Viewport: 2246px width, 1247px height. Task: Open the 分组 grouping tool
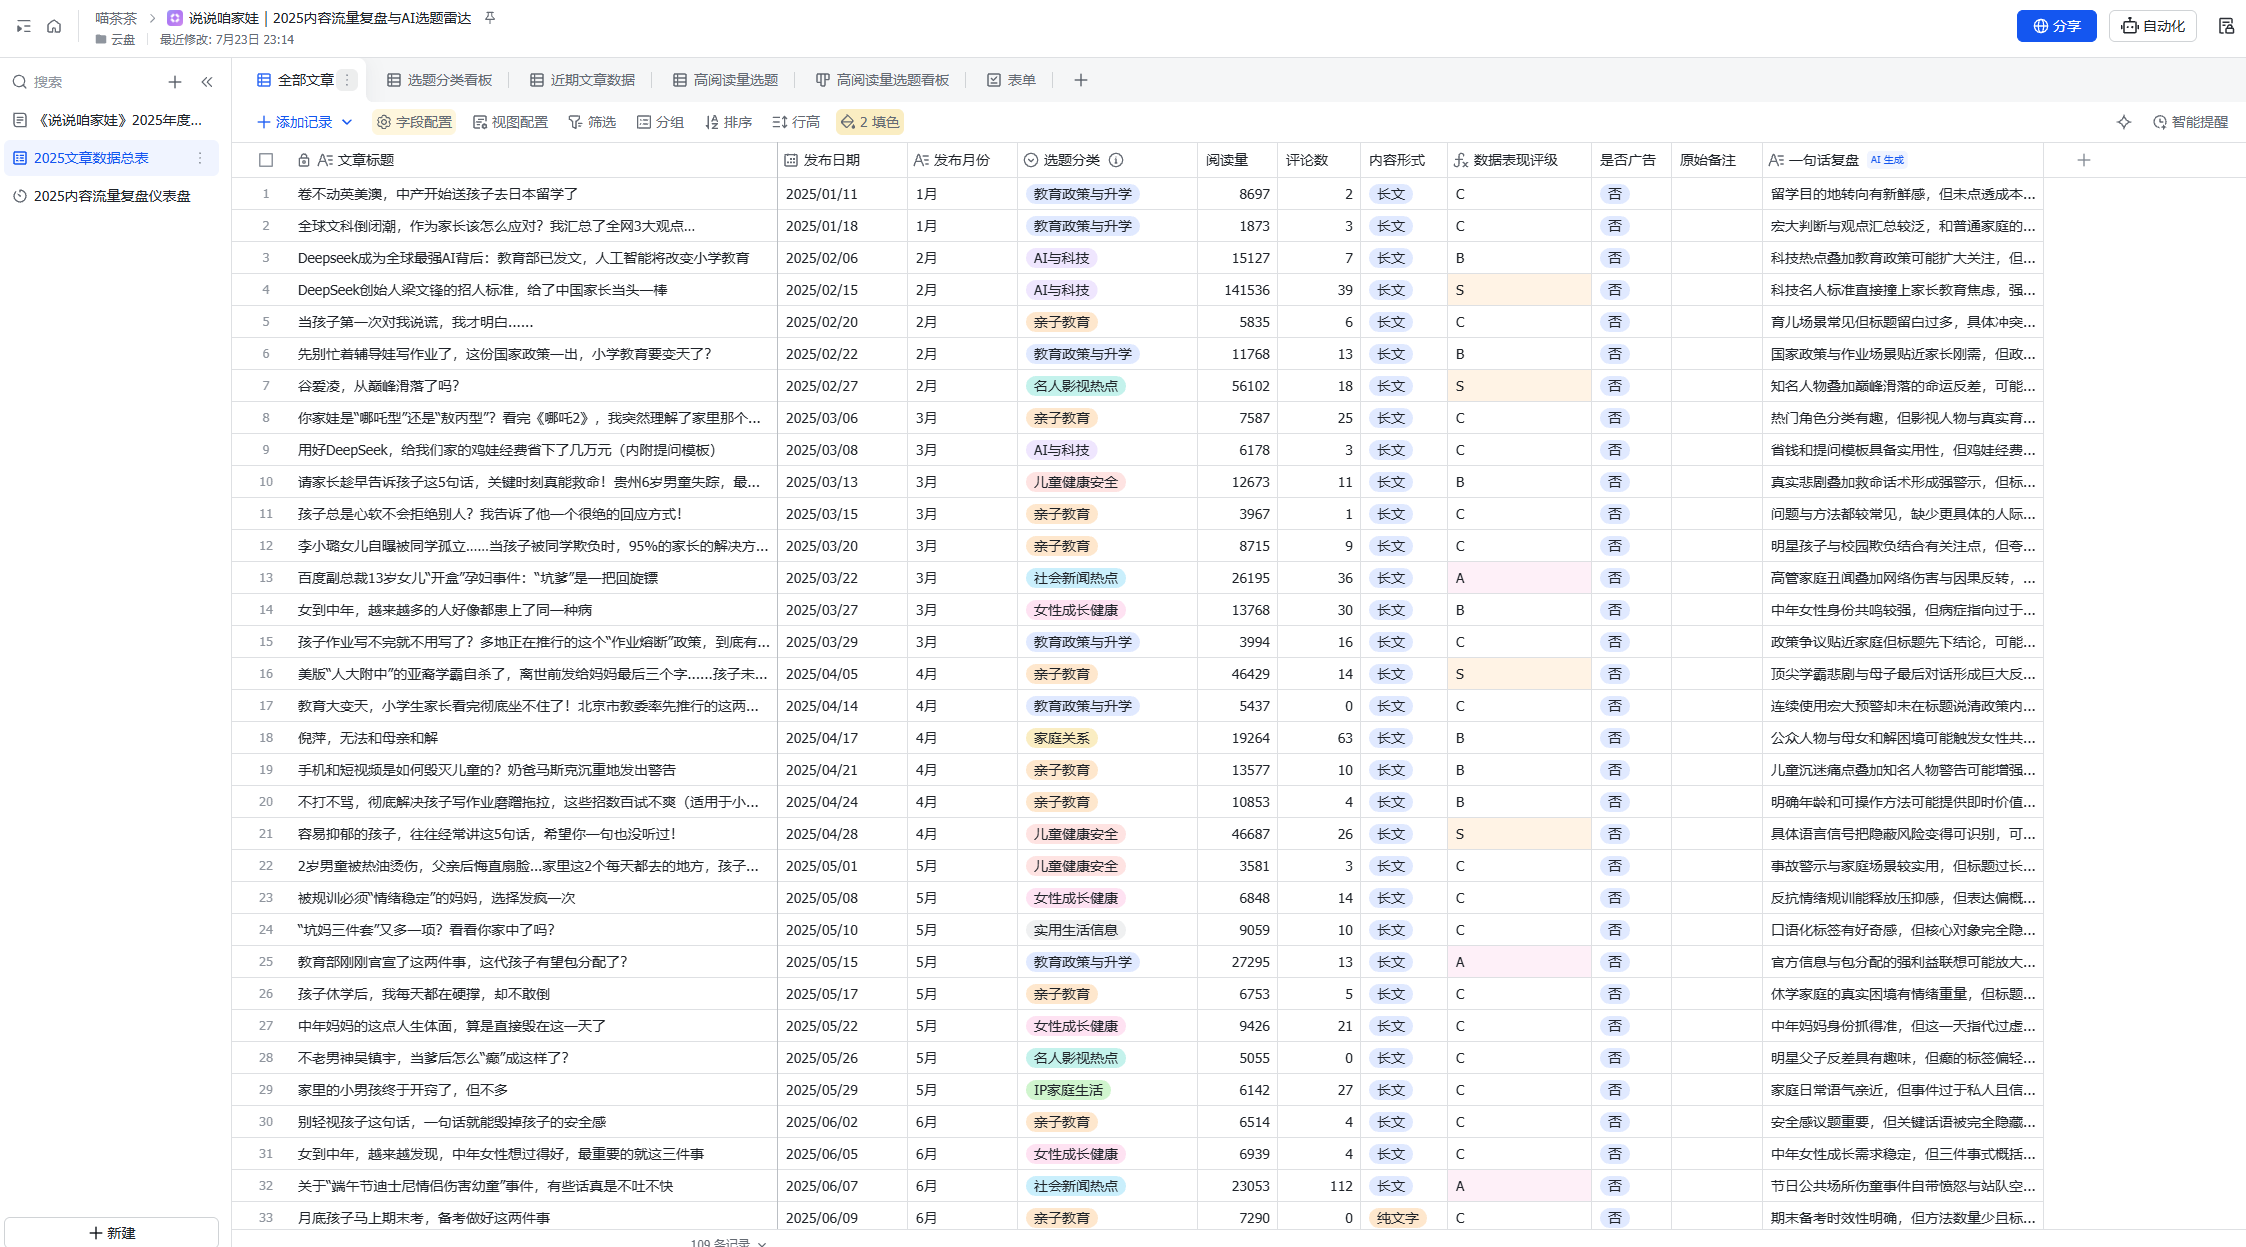660,122
